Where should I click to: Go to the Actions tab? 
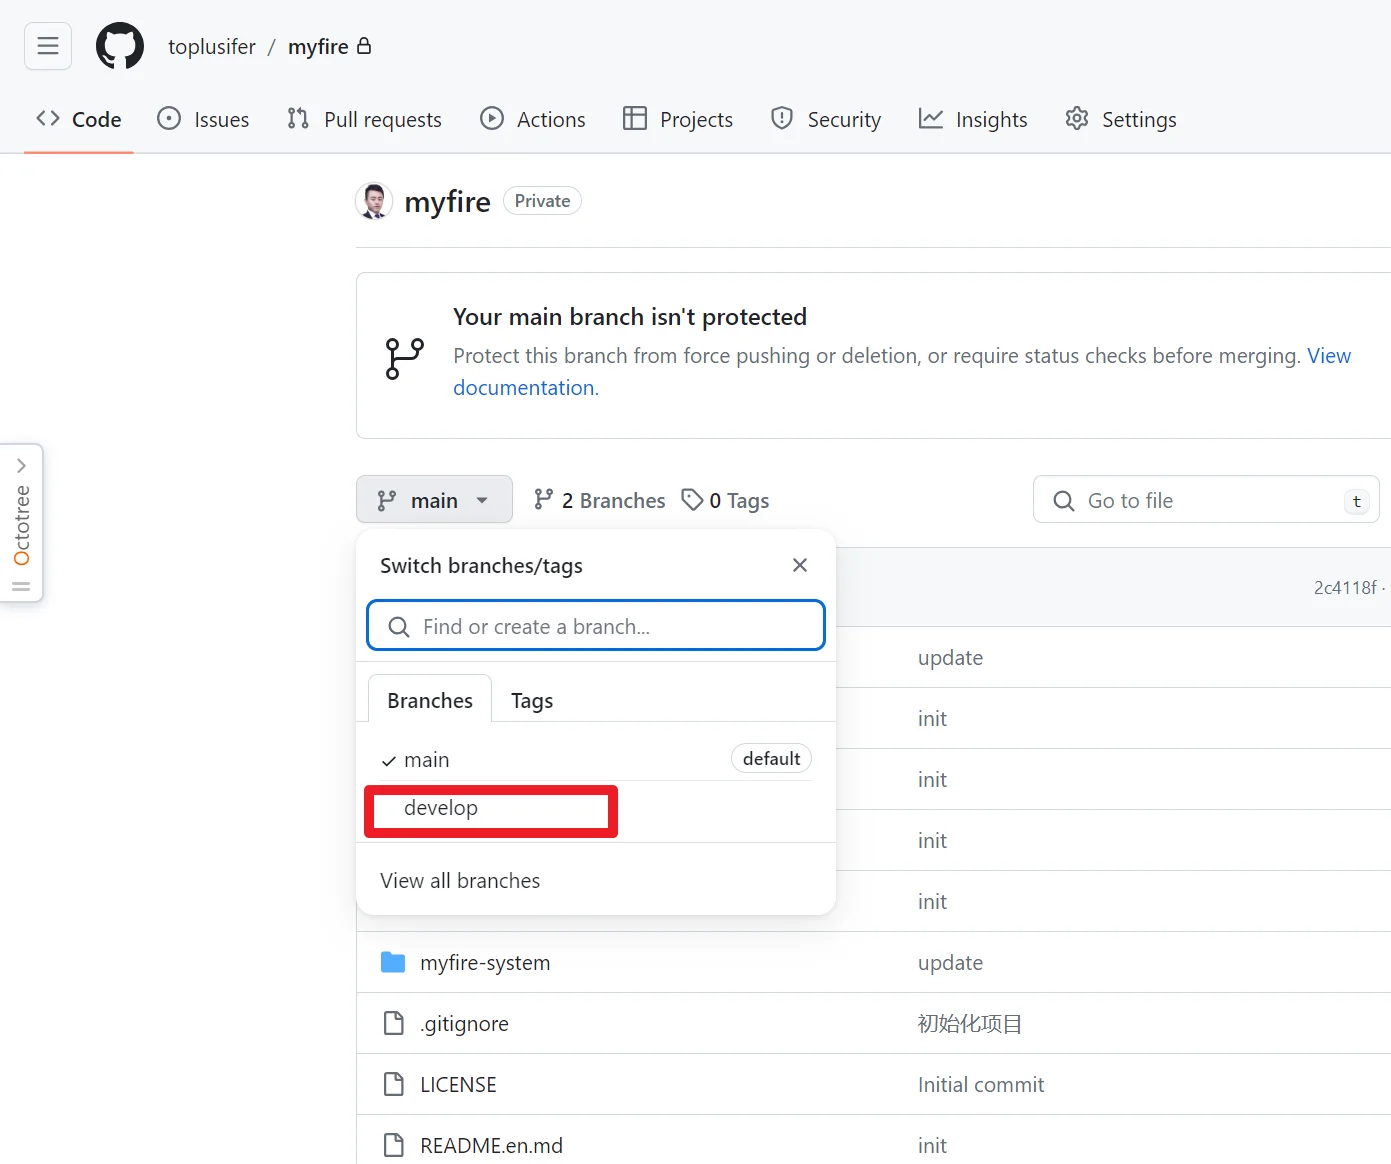click(x=533, y=120)
